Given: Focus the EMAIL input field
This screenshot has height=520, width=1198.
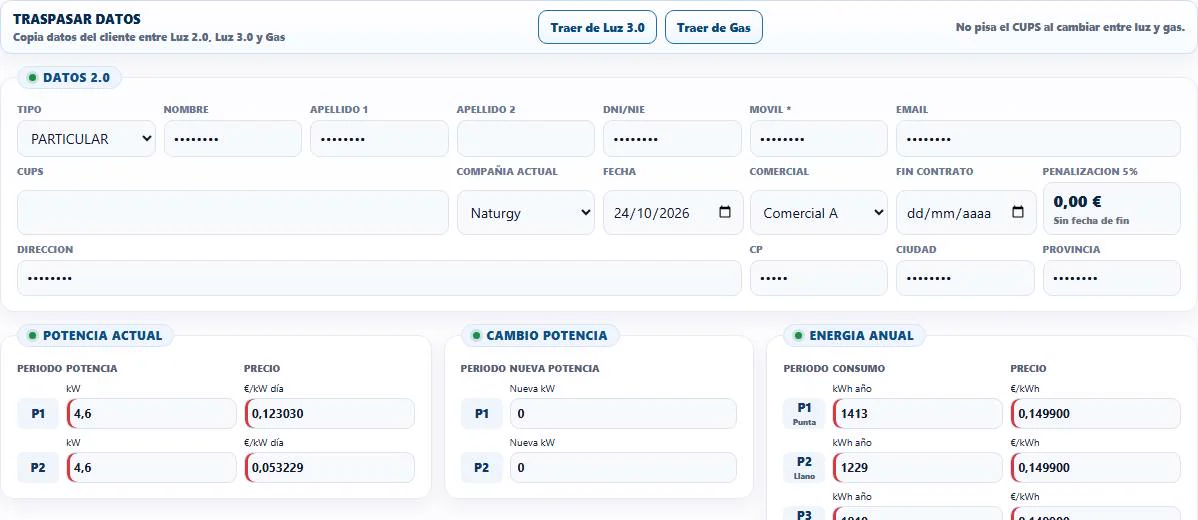Looking at the screenshot, I should tap(1038, 139).
